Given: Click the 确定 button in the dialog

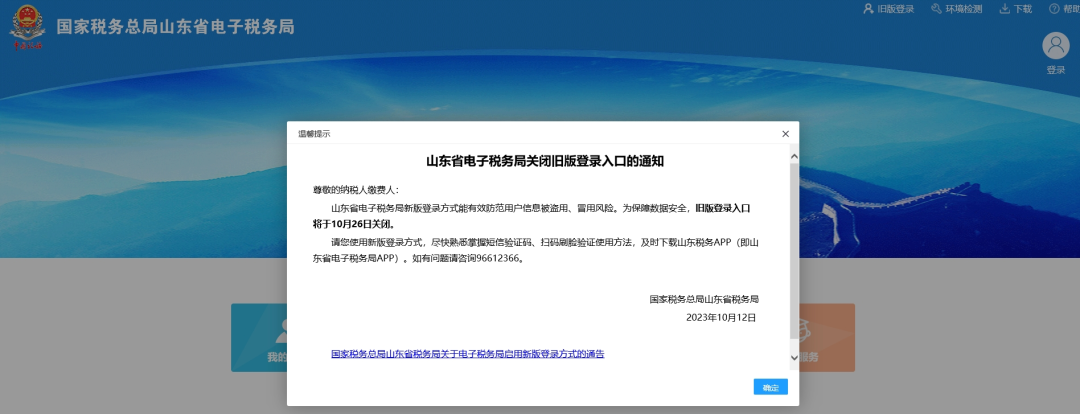Looking at the screenshot, I should click(x=770, y=387).
